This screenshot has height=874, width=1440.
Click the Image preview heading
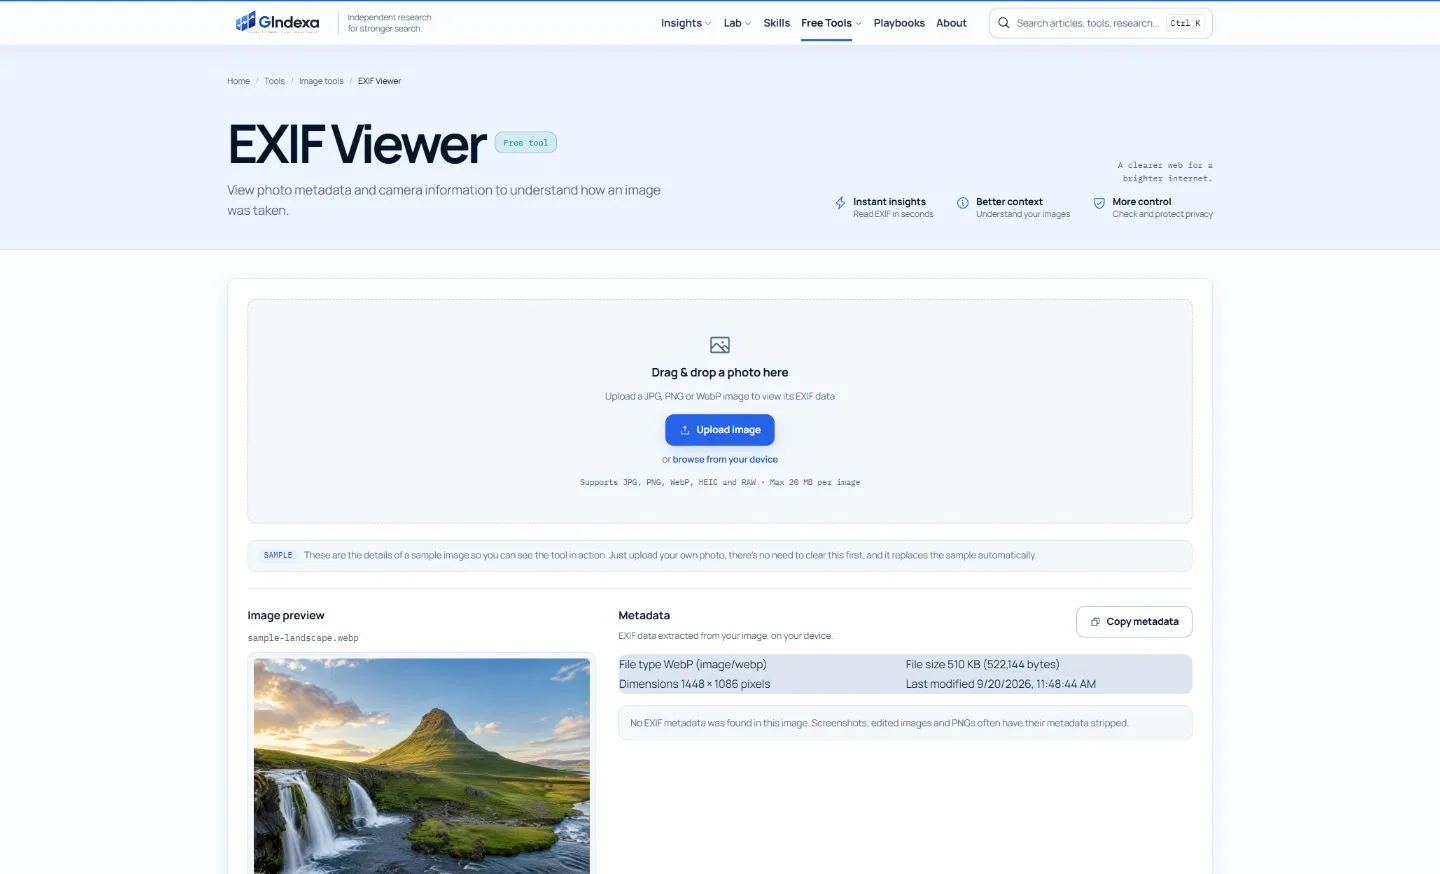point(286,615)
